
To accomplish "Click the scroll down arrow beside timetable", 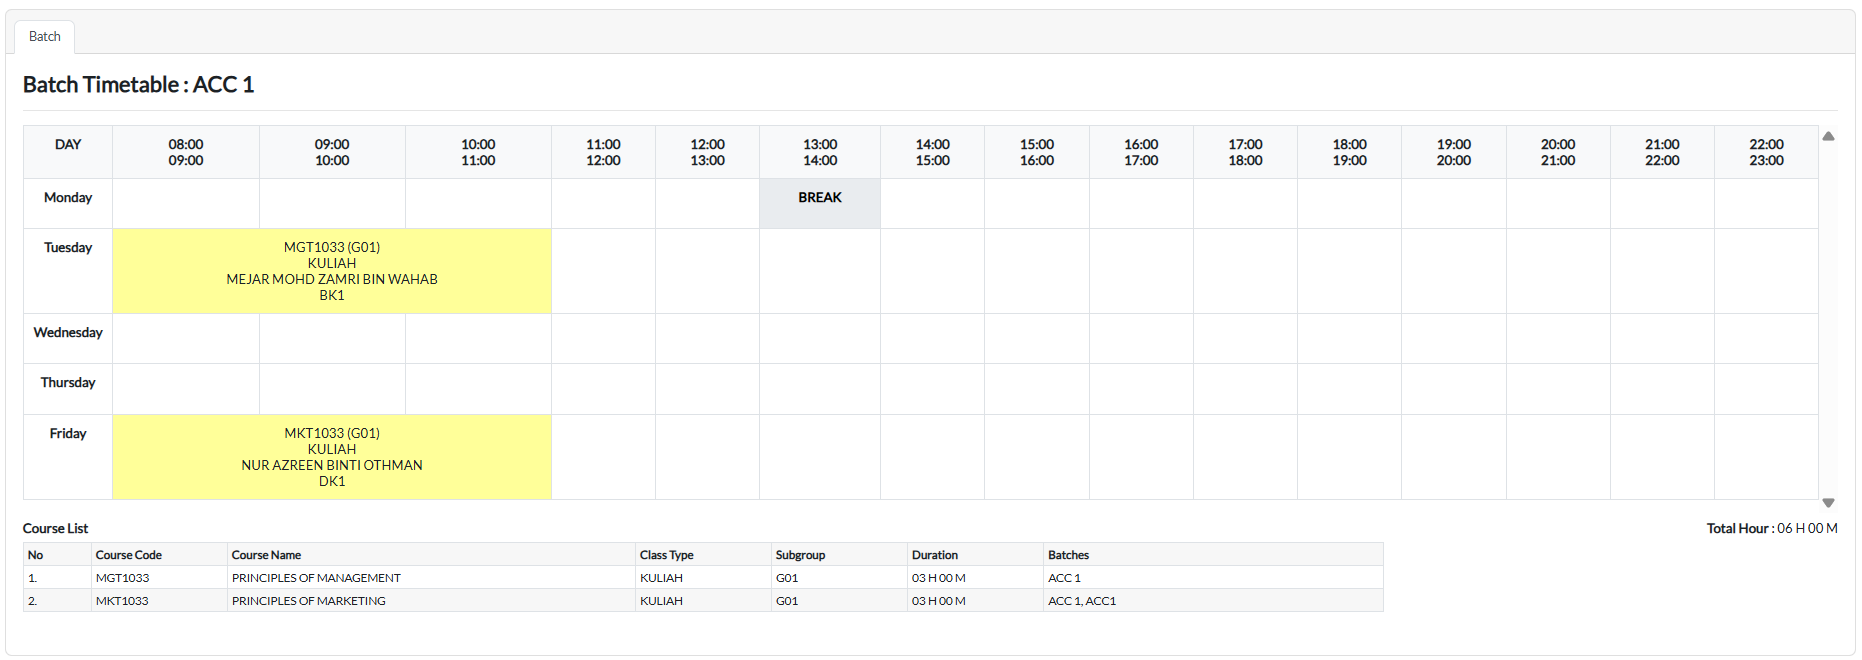I will pyautogui.click(x=1828, y=503).
